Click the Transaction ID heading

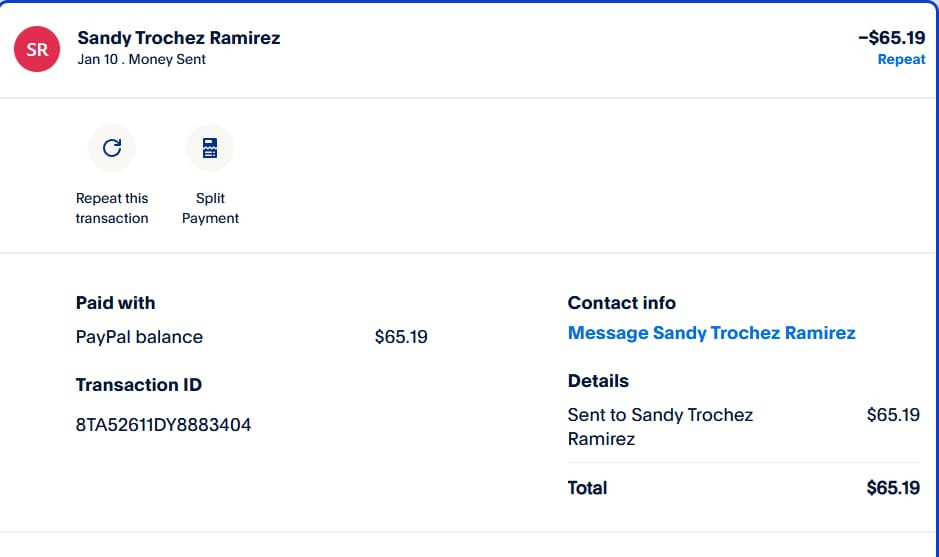(139, 385)
